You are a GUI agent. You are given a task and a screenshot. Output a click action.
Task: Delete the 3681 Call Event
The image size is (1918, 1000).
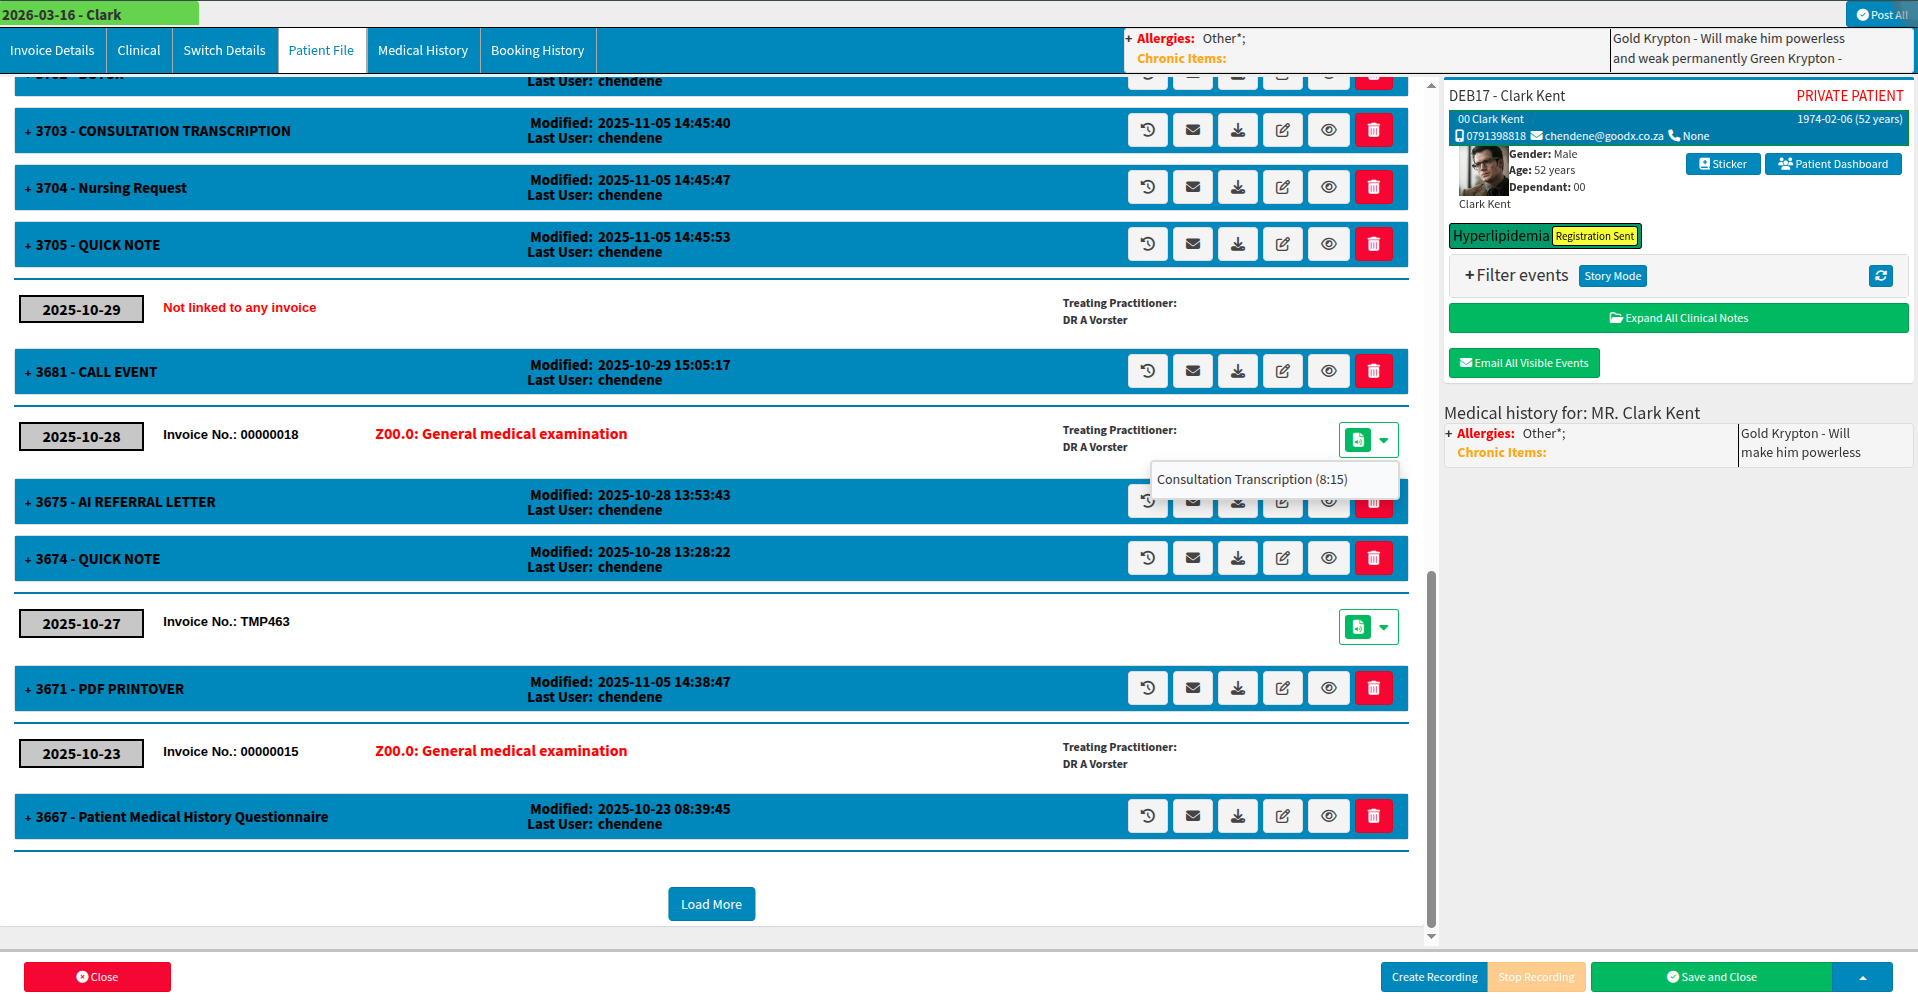click(1374, 371)
